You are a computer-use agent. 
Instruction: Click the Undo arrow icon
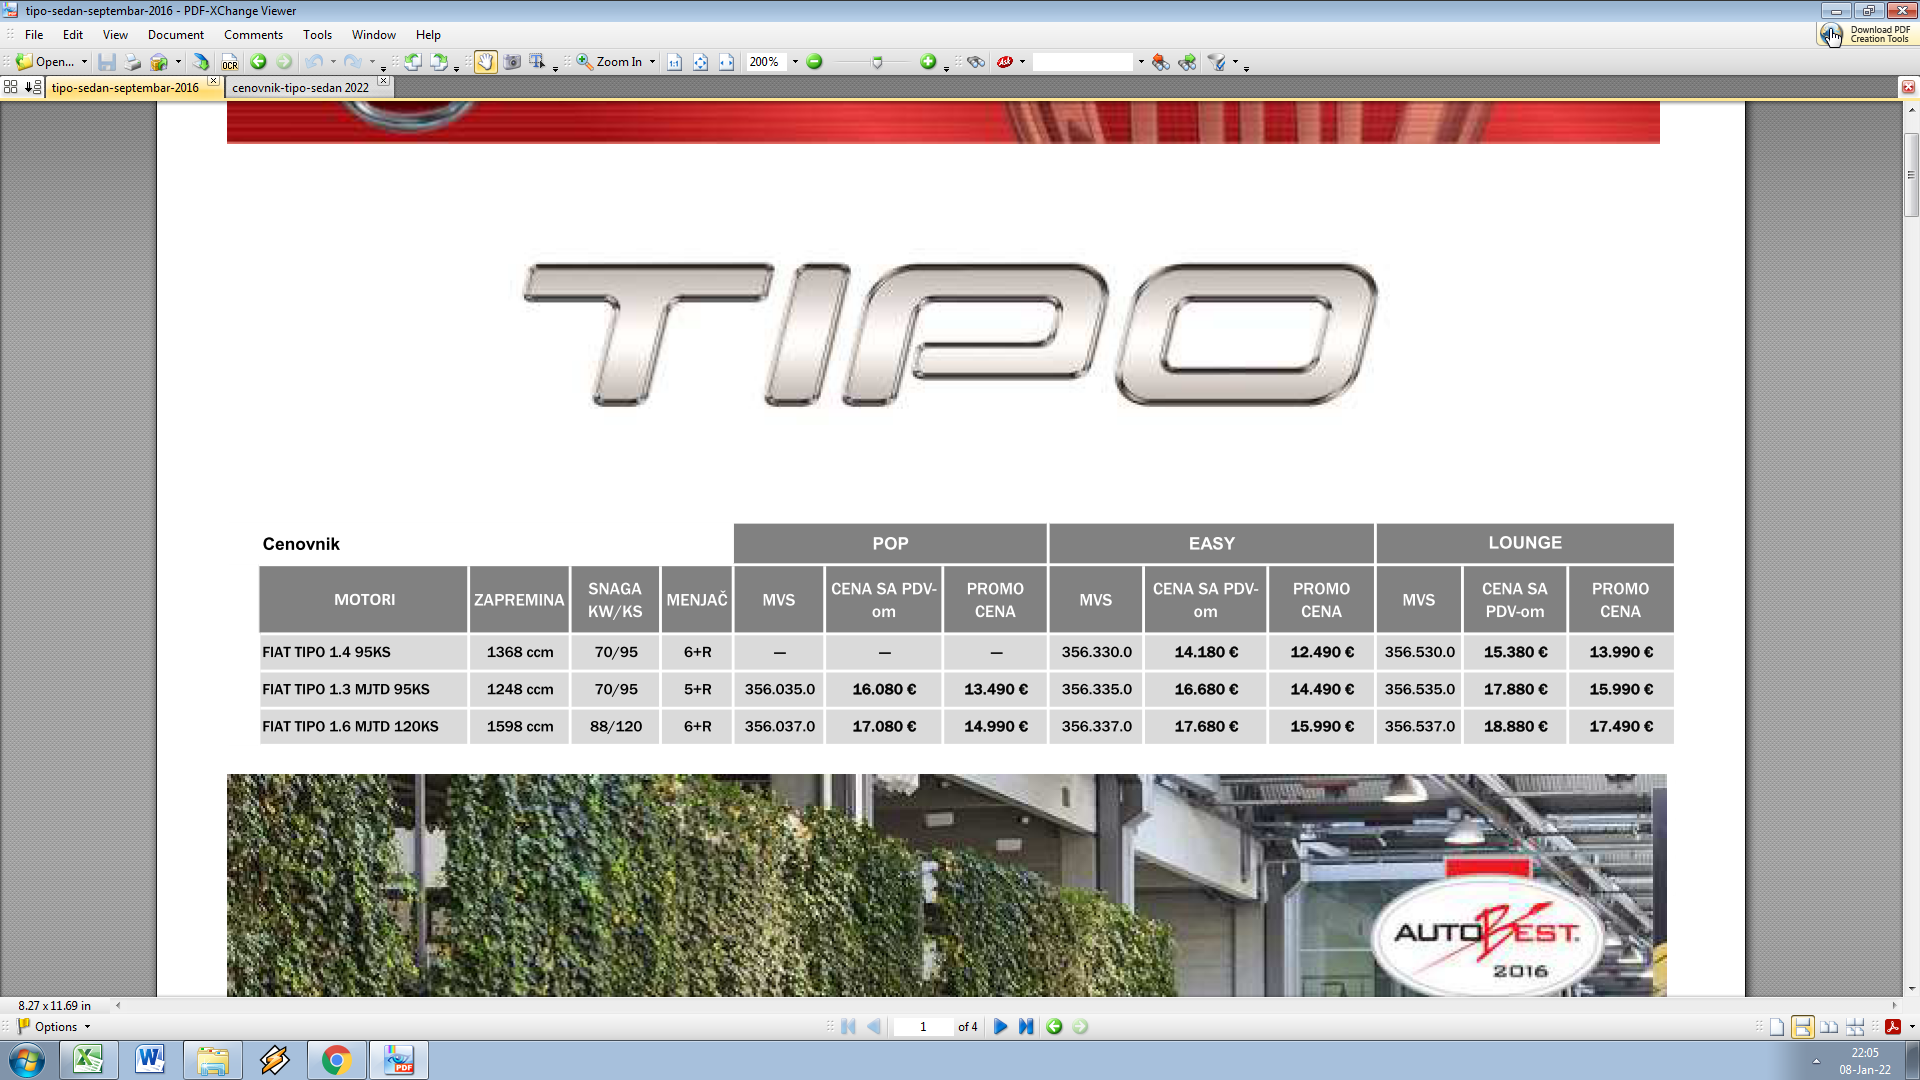tap(314, 62)
